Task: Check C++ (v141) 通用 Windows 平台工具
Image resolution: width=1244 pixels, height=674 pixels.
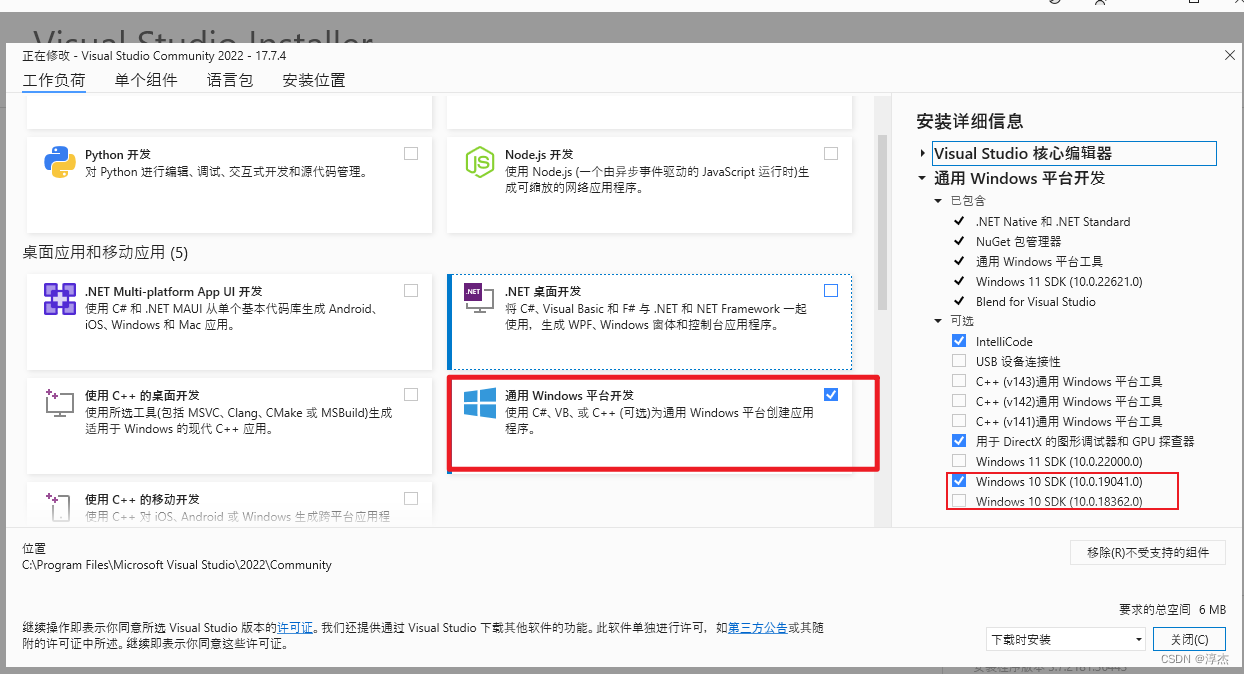Action: 959,421
